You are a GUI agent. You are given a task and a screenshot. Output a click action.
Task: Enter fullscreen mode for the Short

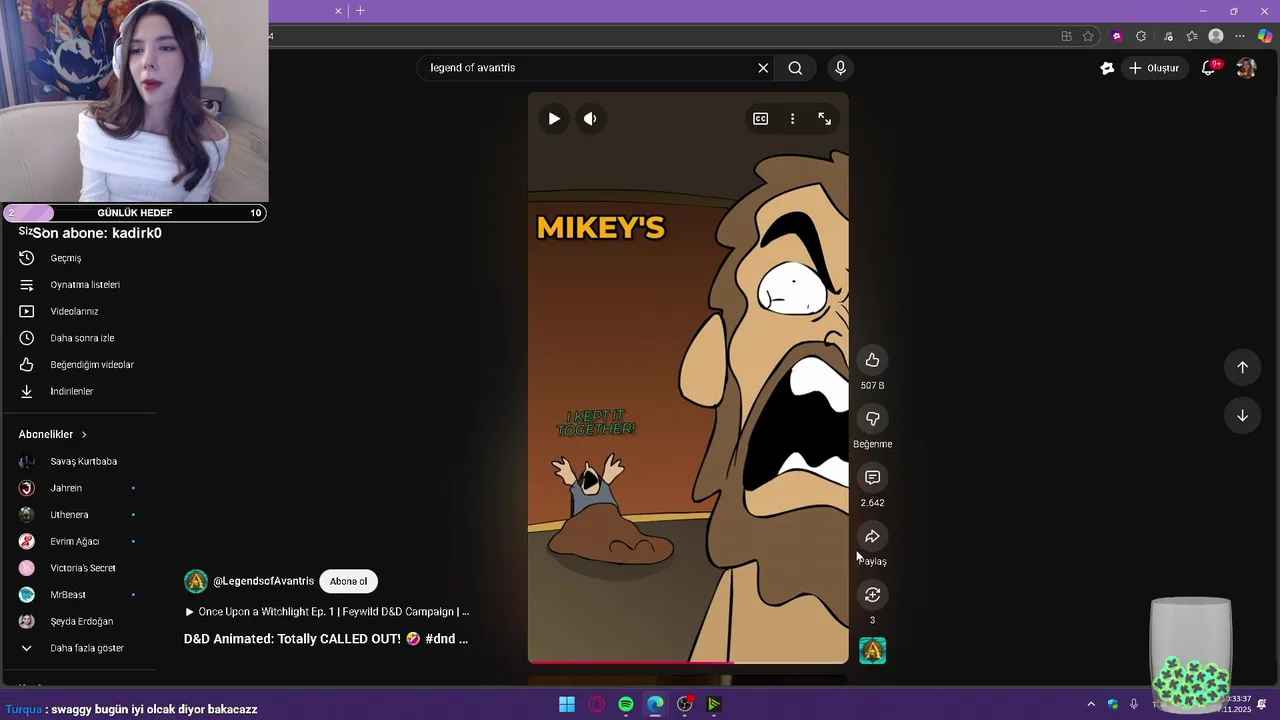(x=824, y=118)
